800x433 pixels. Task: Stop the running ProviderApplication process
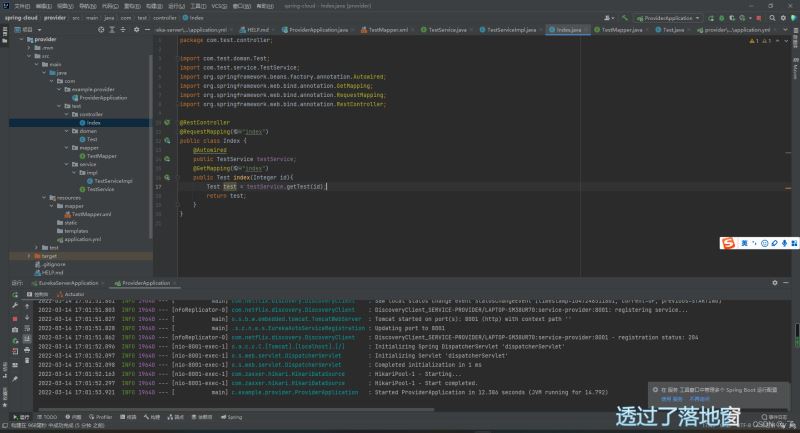coord(14,318)
